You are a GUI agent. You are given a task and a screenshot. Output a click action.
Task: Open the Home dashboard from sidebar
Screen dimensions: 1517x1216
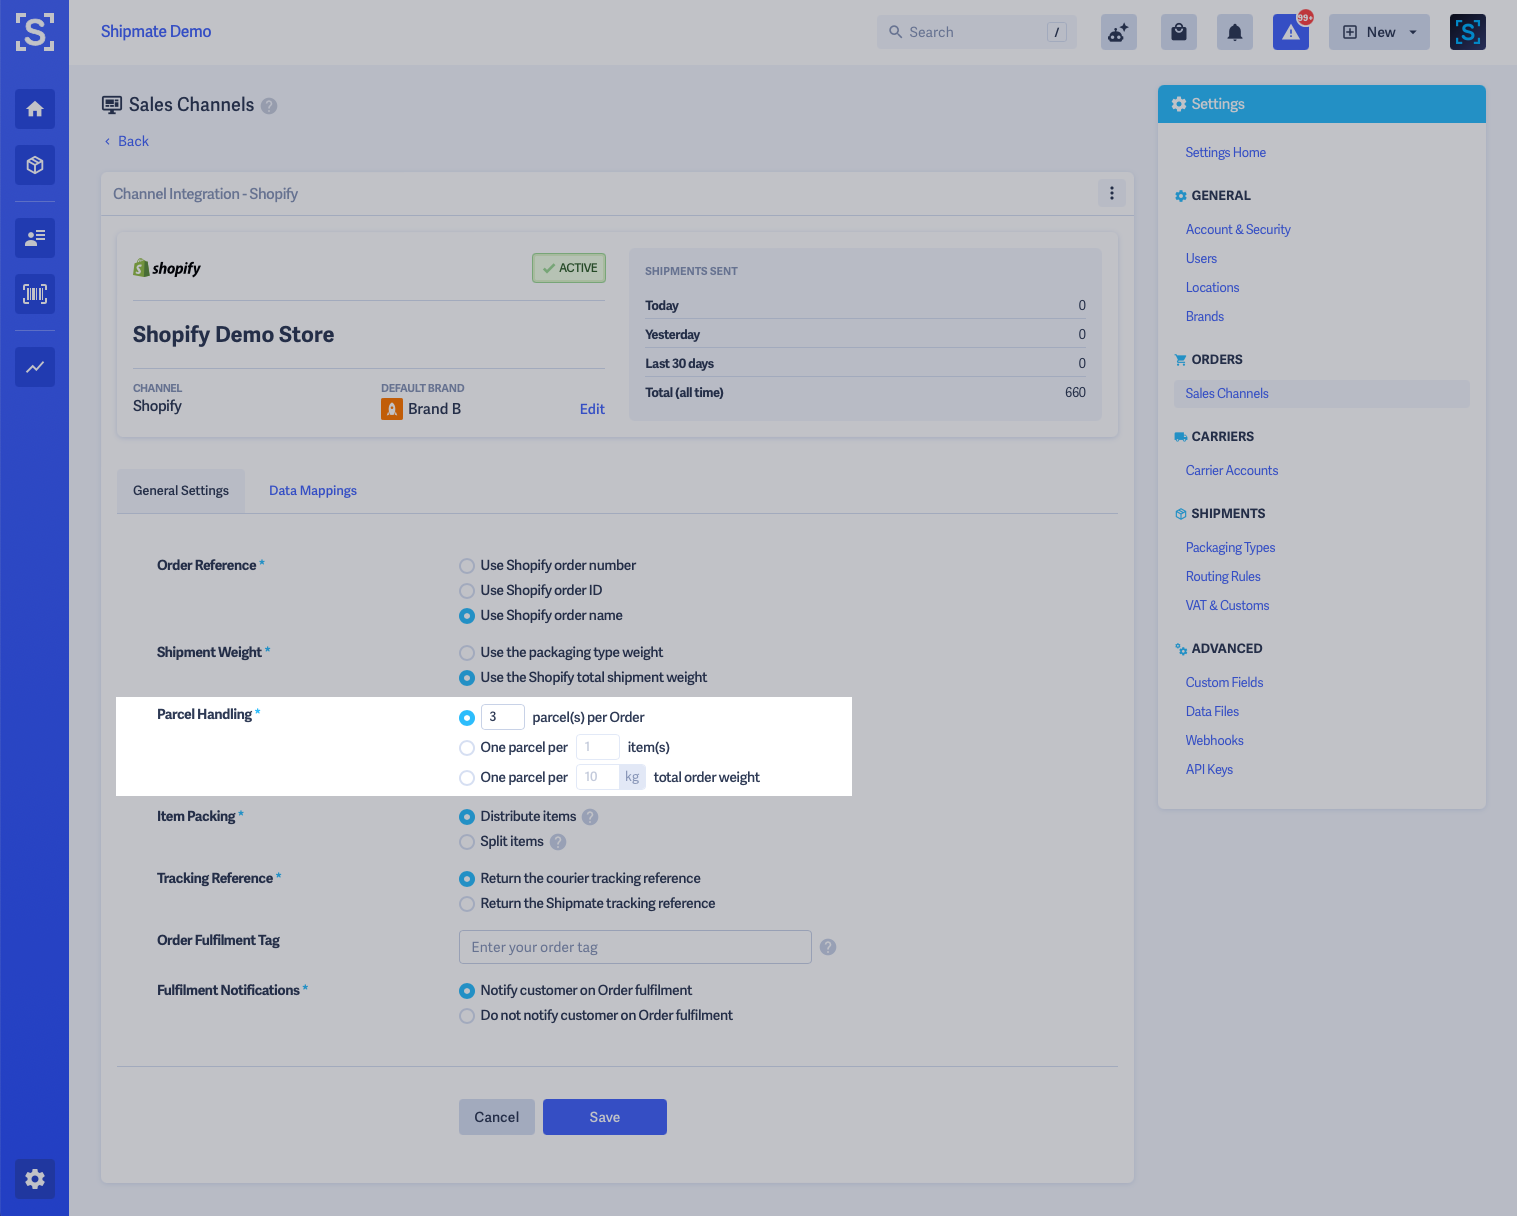35,109
